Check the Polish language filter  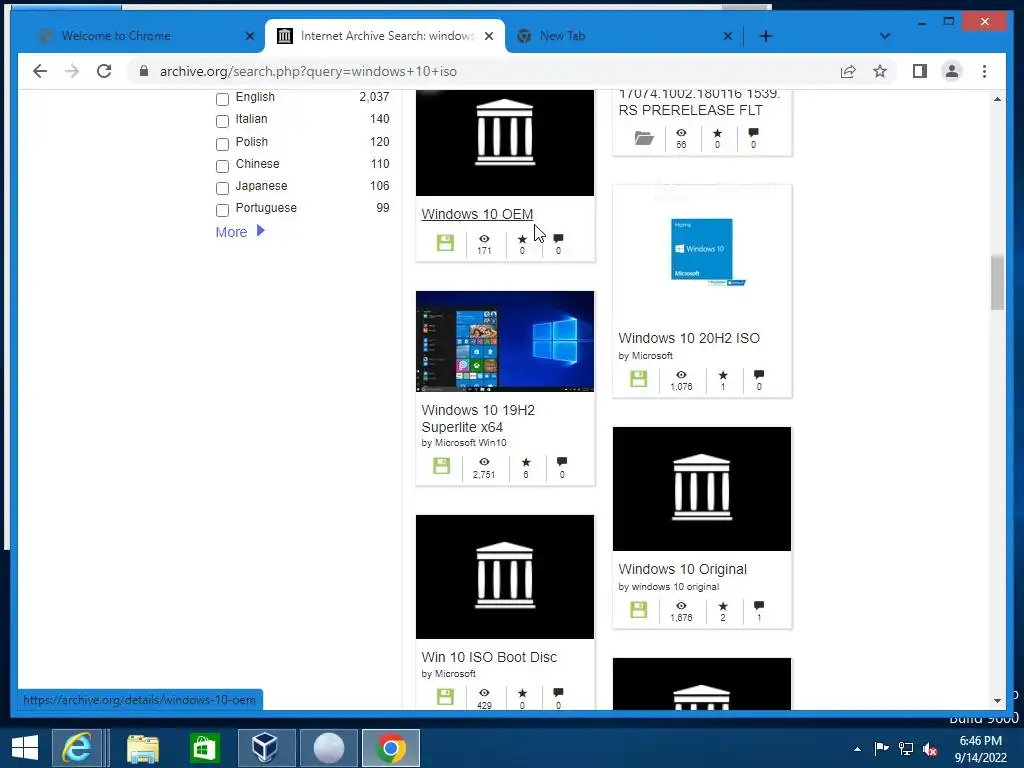222,143
